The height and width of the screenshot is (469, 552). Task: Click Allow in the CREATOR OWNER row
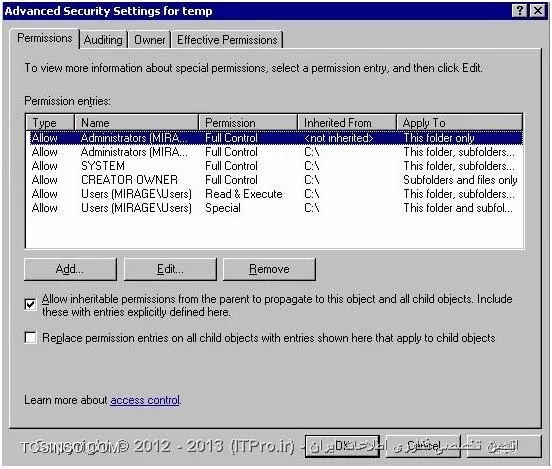(x=44, y=180)
